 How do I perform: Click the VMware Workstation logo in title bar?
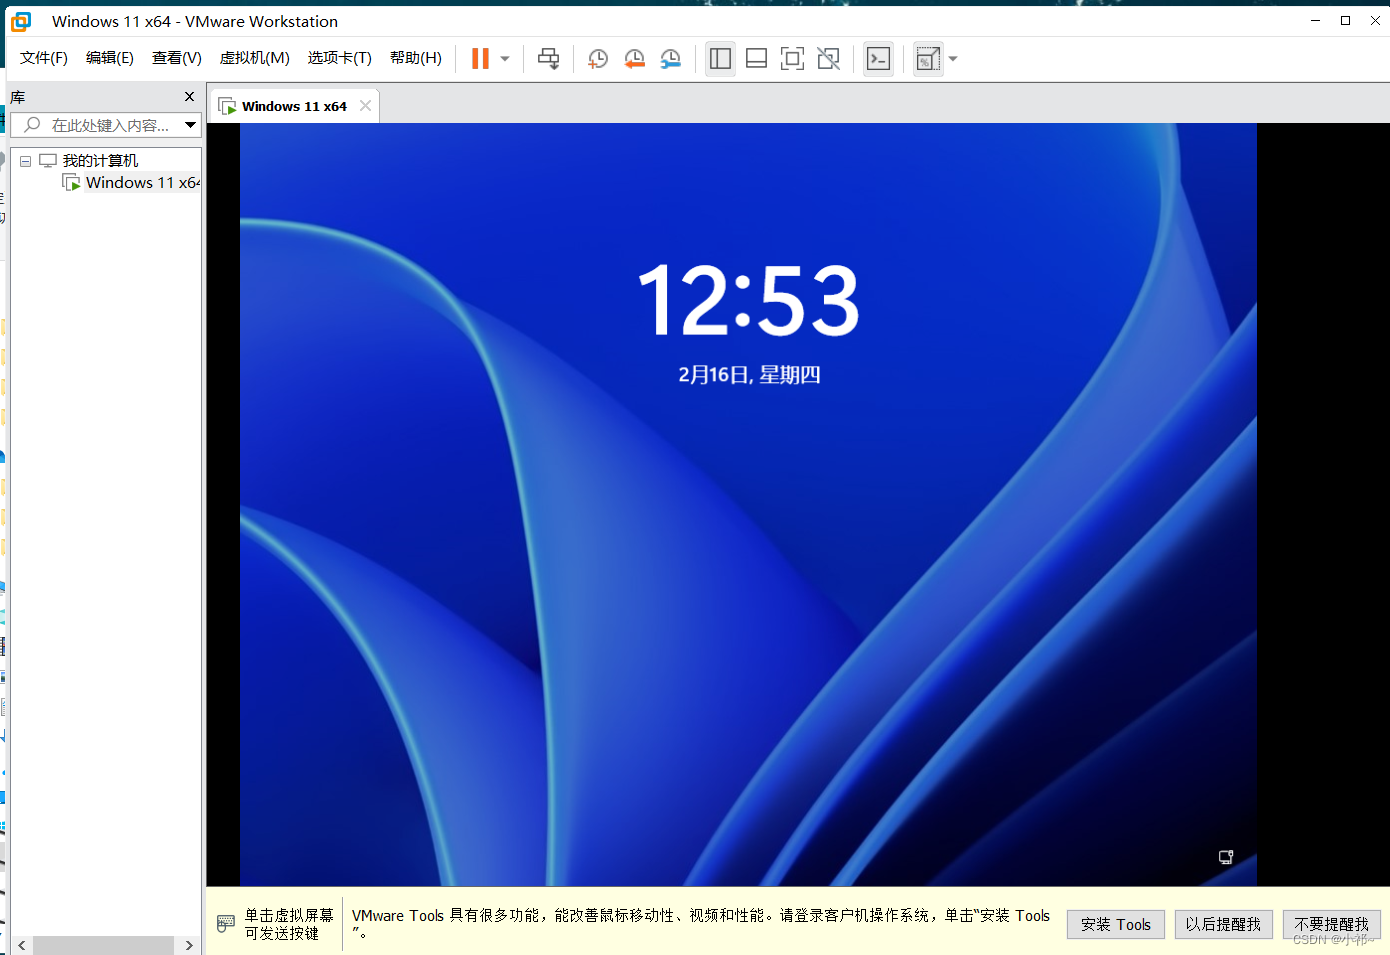click(21, 21)
